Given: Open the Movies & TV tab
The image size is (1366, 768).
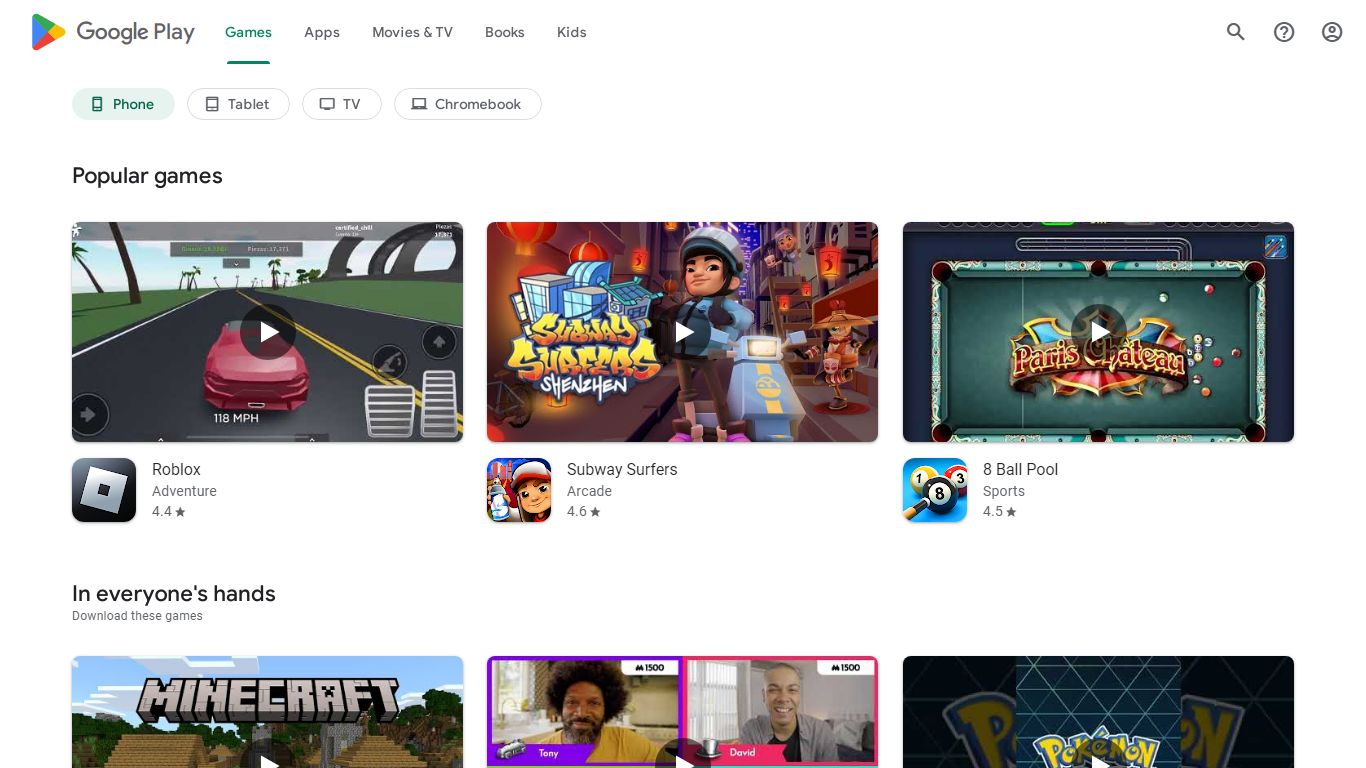Looking at the screenshot, I should coord(412,32).
